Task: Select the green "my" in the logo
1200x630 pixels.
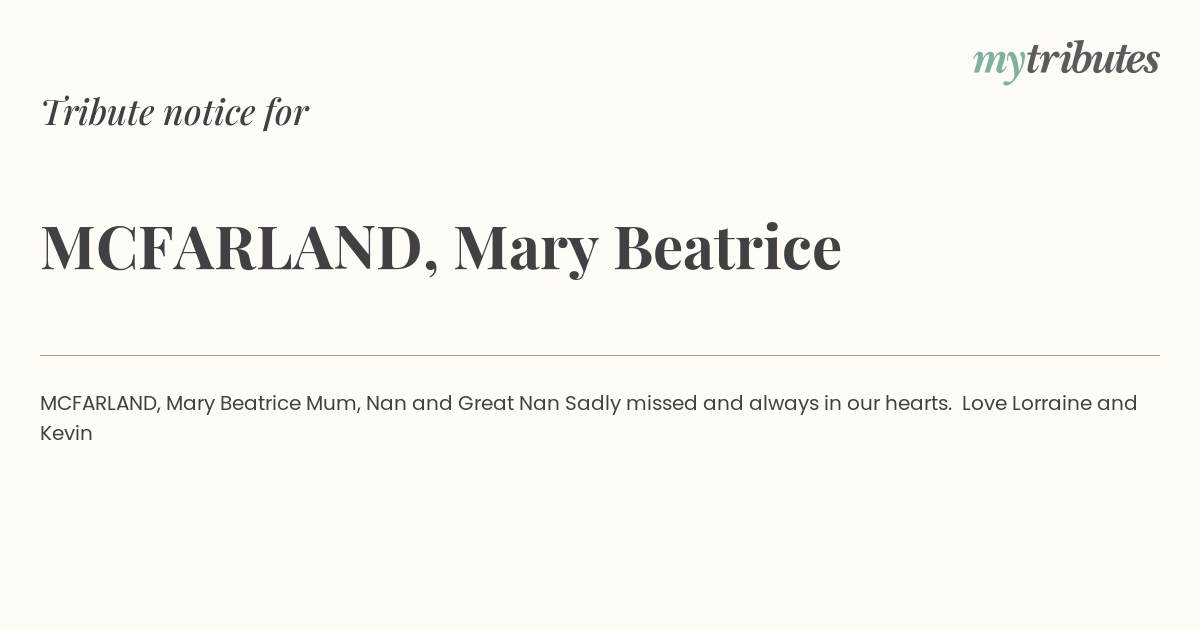Action: [x=998, y=64]
